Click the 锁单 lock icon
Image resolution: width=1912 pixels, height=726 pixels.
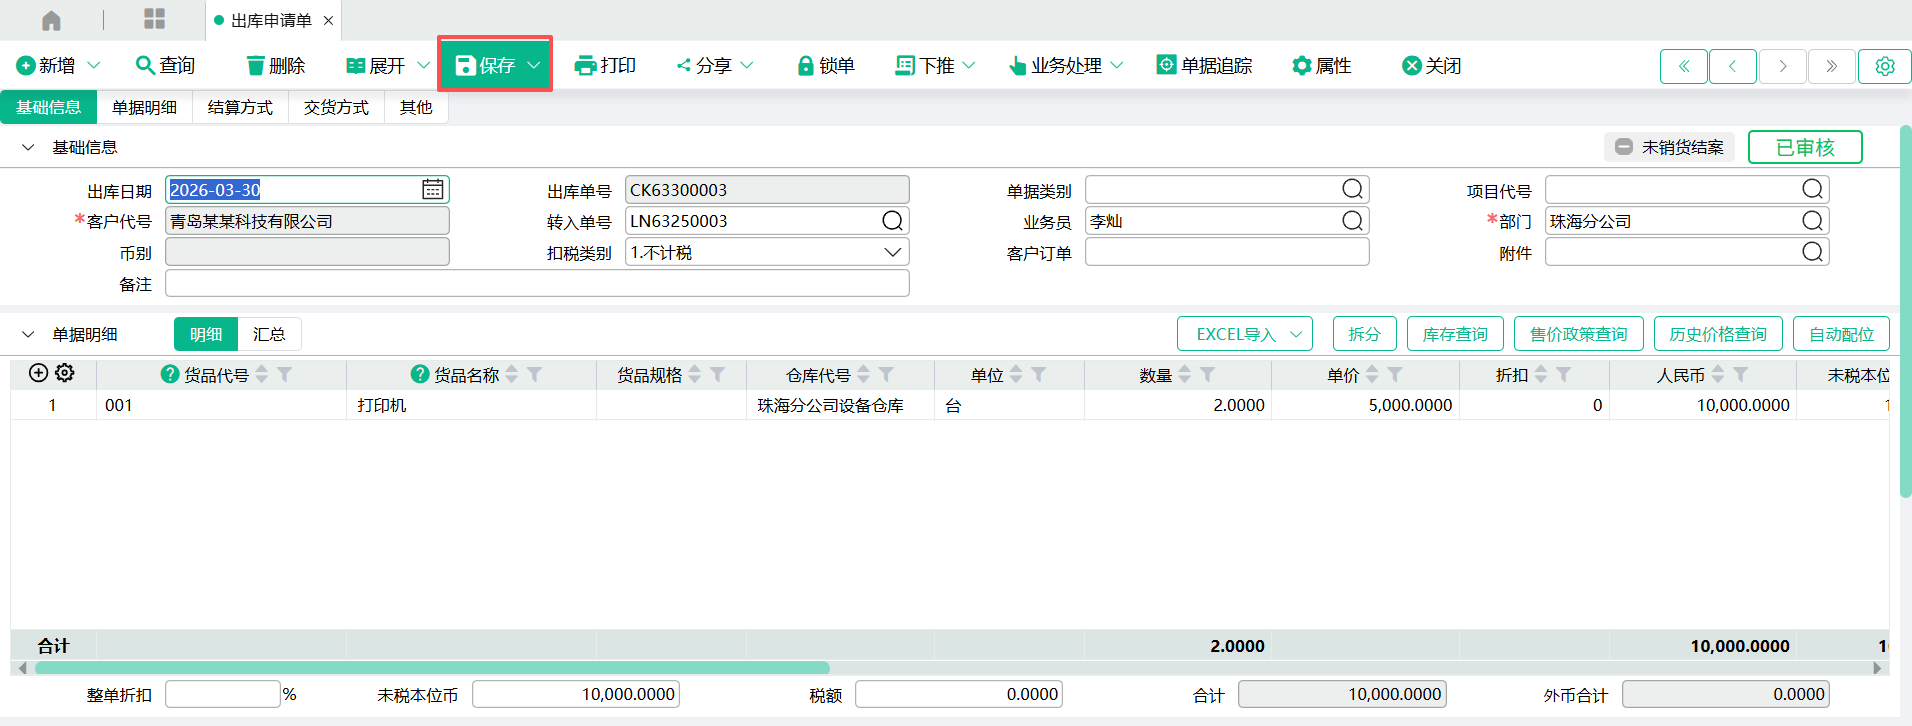805,66
